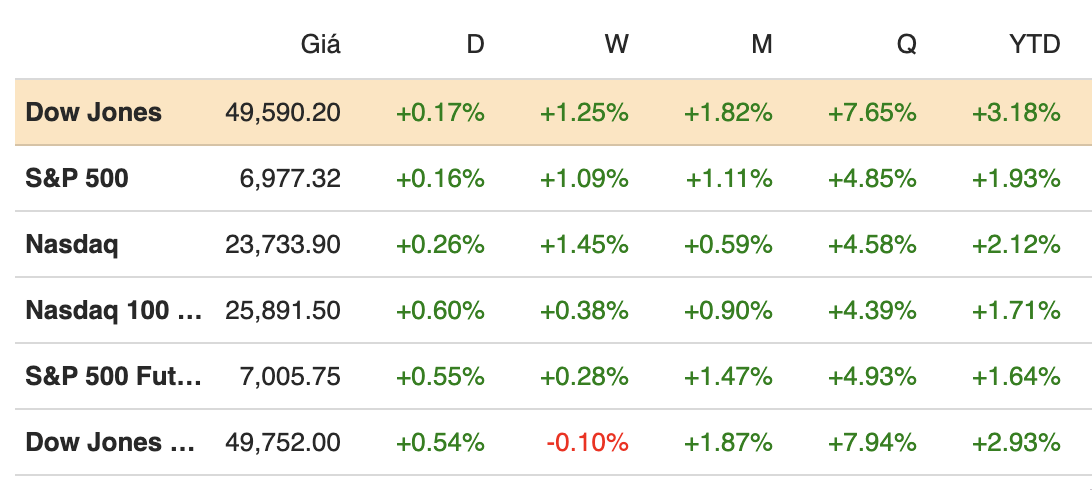Sort by the Giá column header
This screenshot has height=490, width=1092.
coord(320,45)
